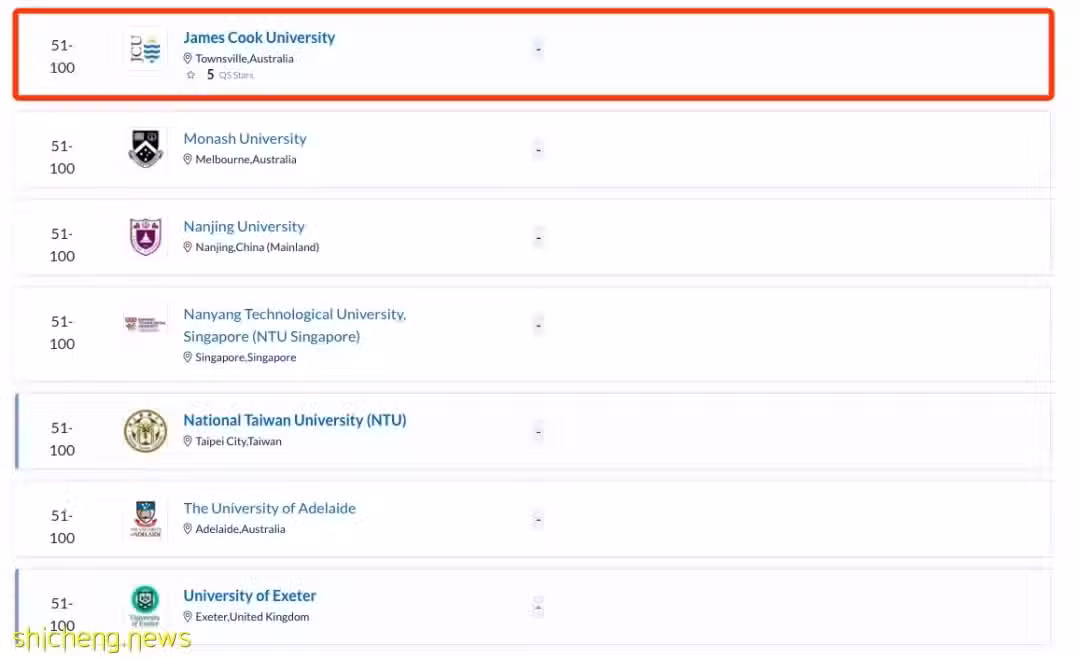
Task: Click the National Taiwan University round seal
Action: tap(145, 431)
